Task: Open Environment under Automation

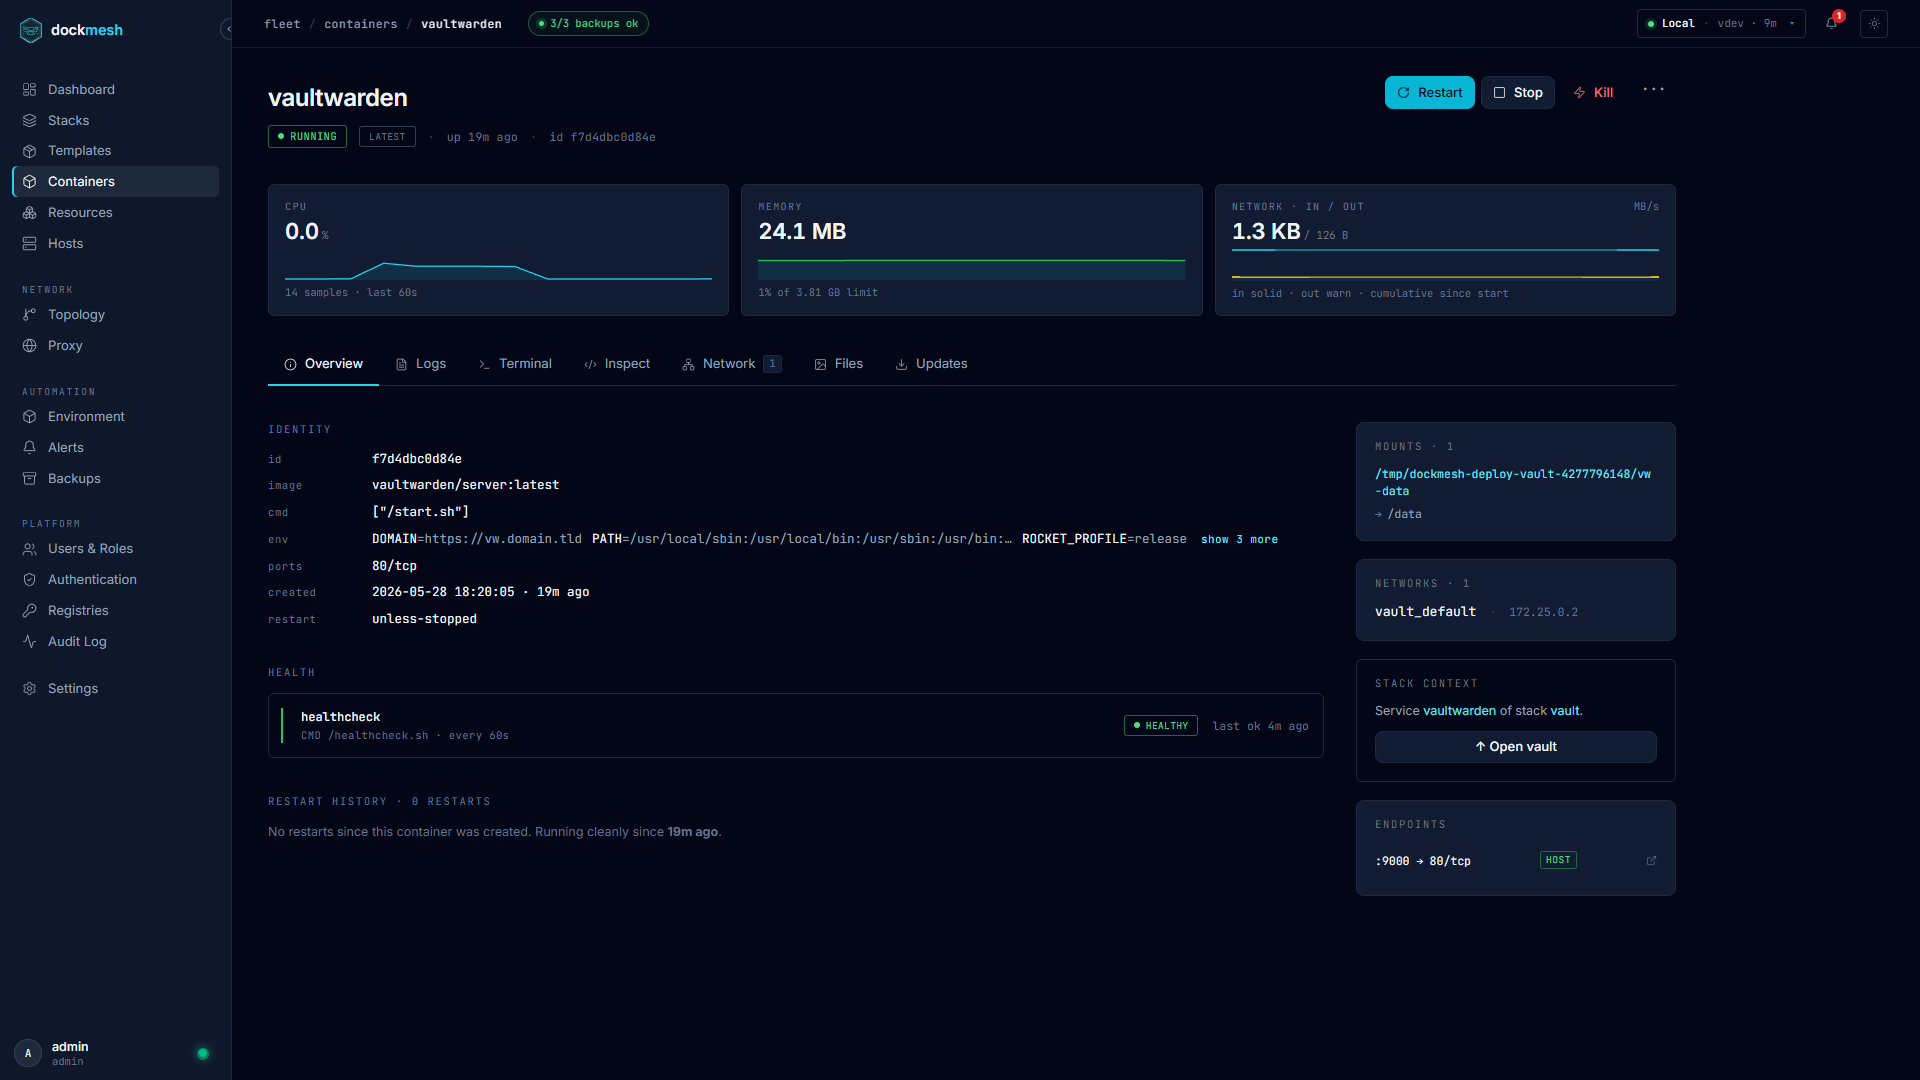Action: click(115, 417)
